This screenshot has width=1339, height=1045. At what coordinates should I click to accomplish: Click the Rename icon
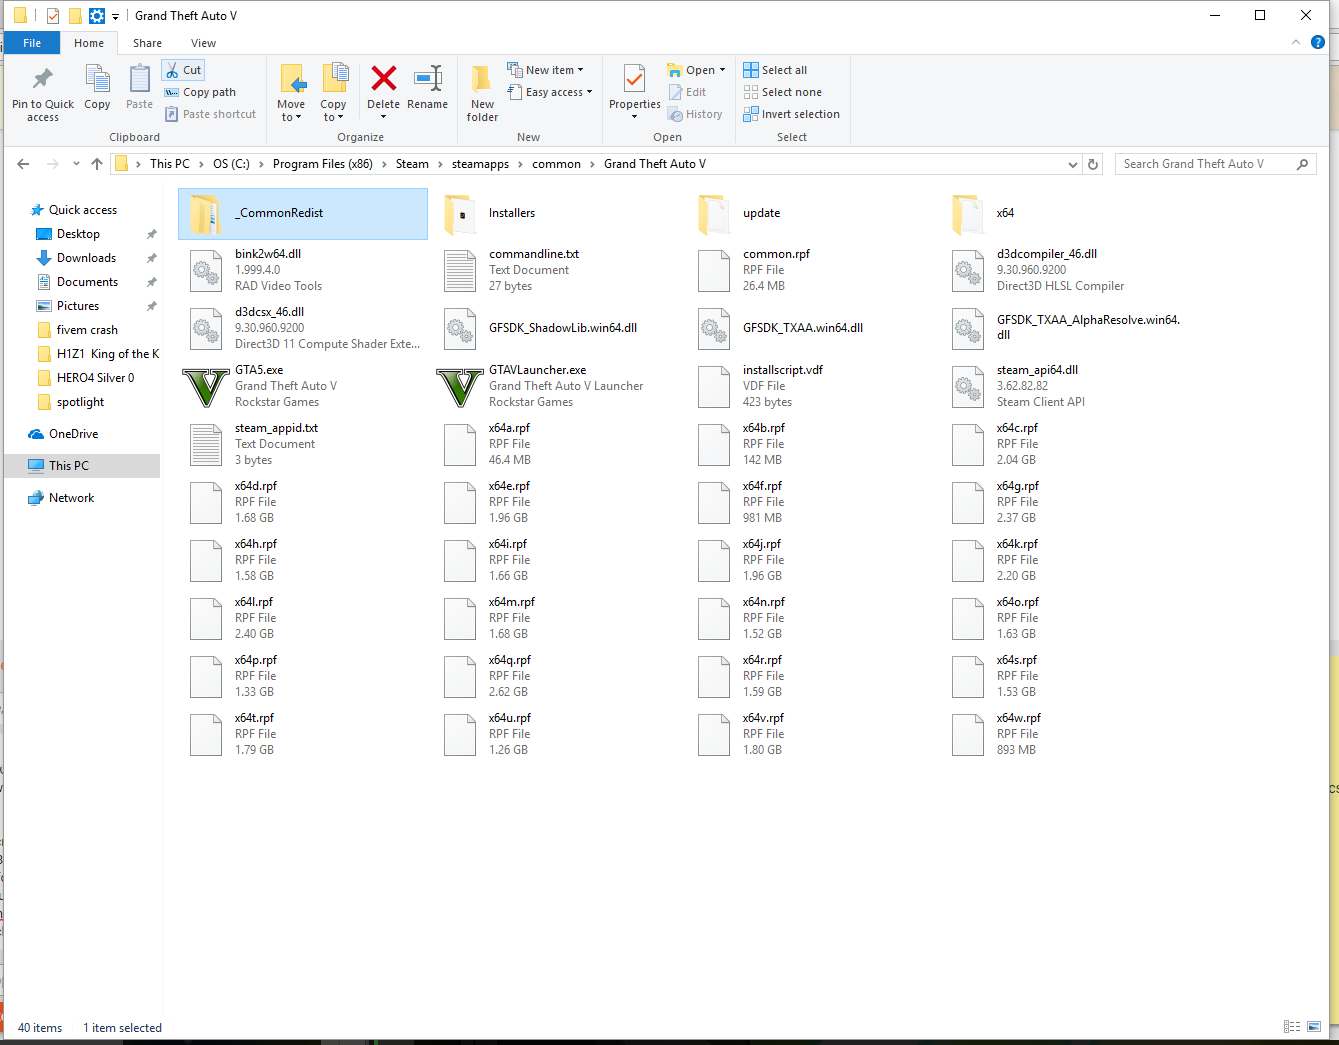coord(428,79)
